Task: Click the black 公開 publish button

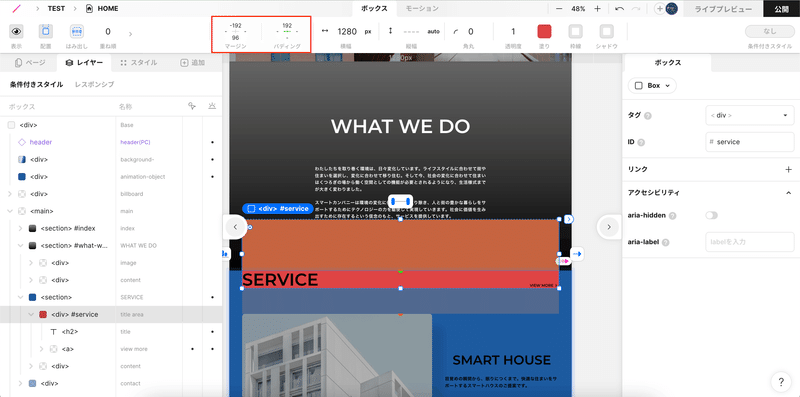Action: pyautogui.click(x=782, y=9)
